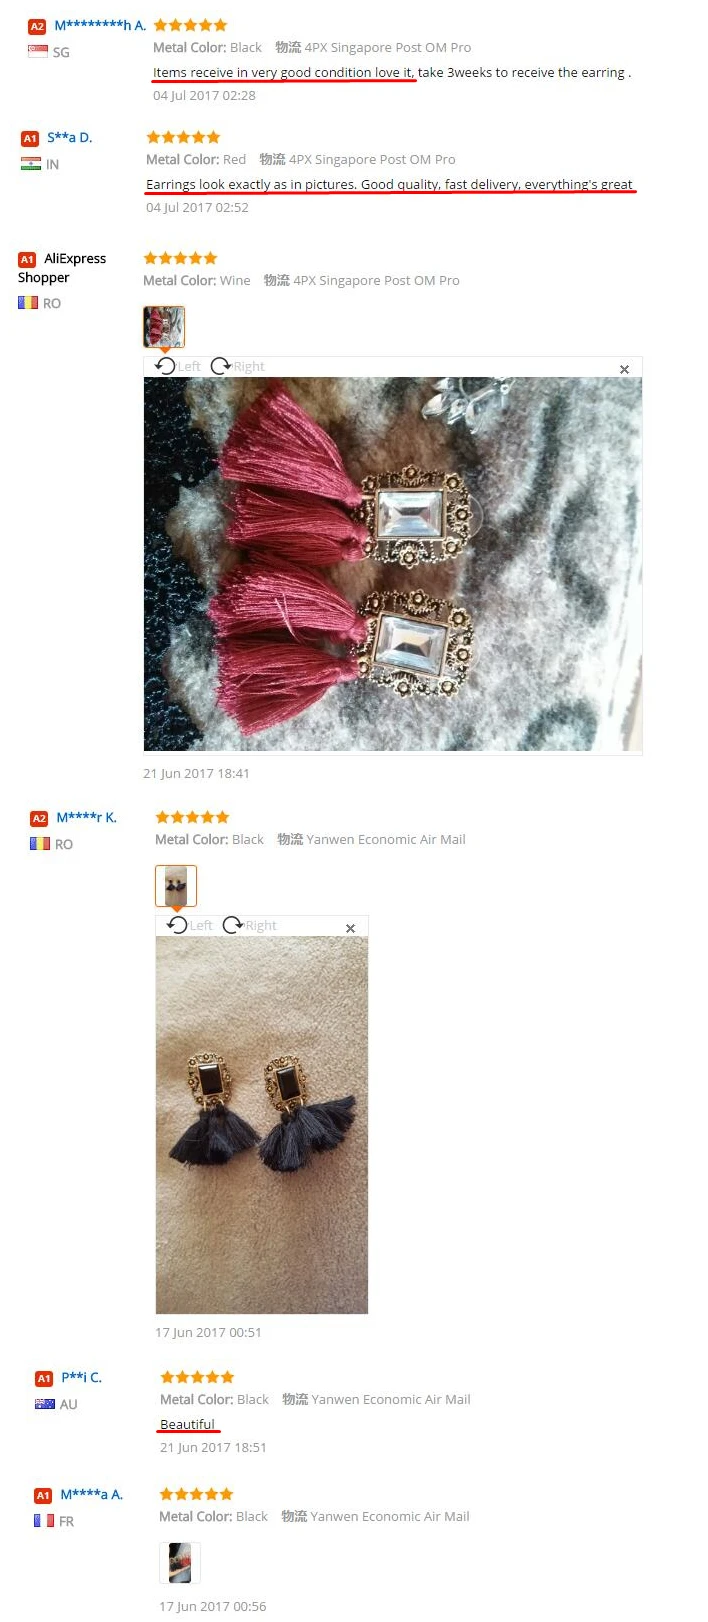
Task: Click the five-star rating of P**i C.'s review
Action: (197, 1377)
